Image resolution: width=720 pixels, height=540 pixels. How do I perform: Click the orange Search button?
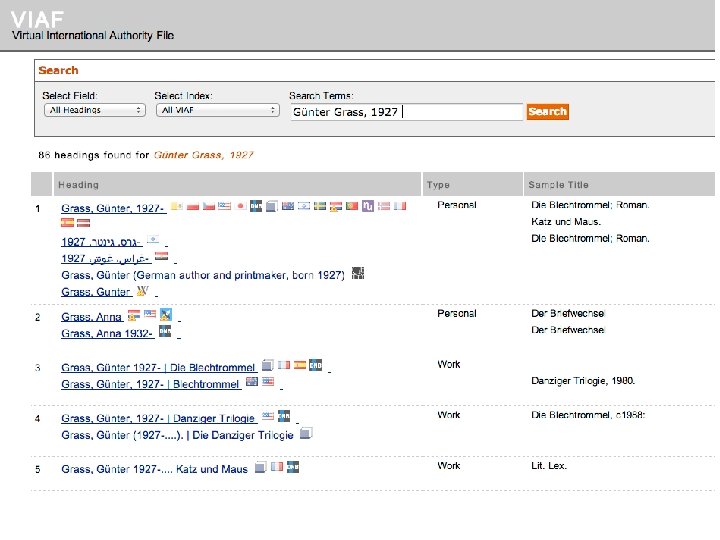[548, 112]
